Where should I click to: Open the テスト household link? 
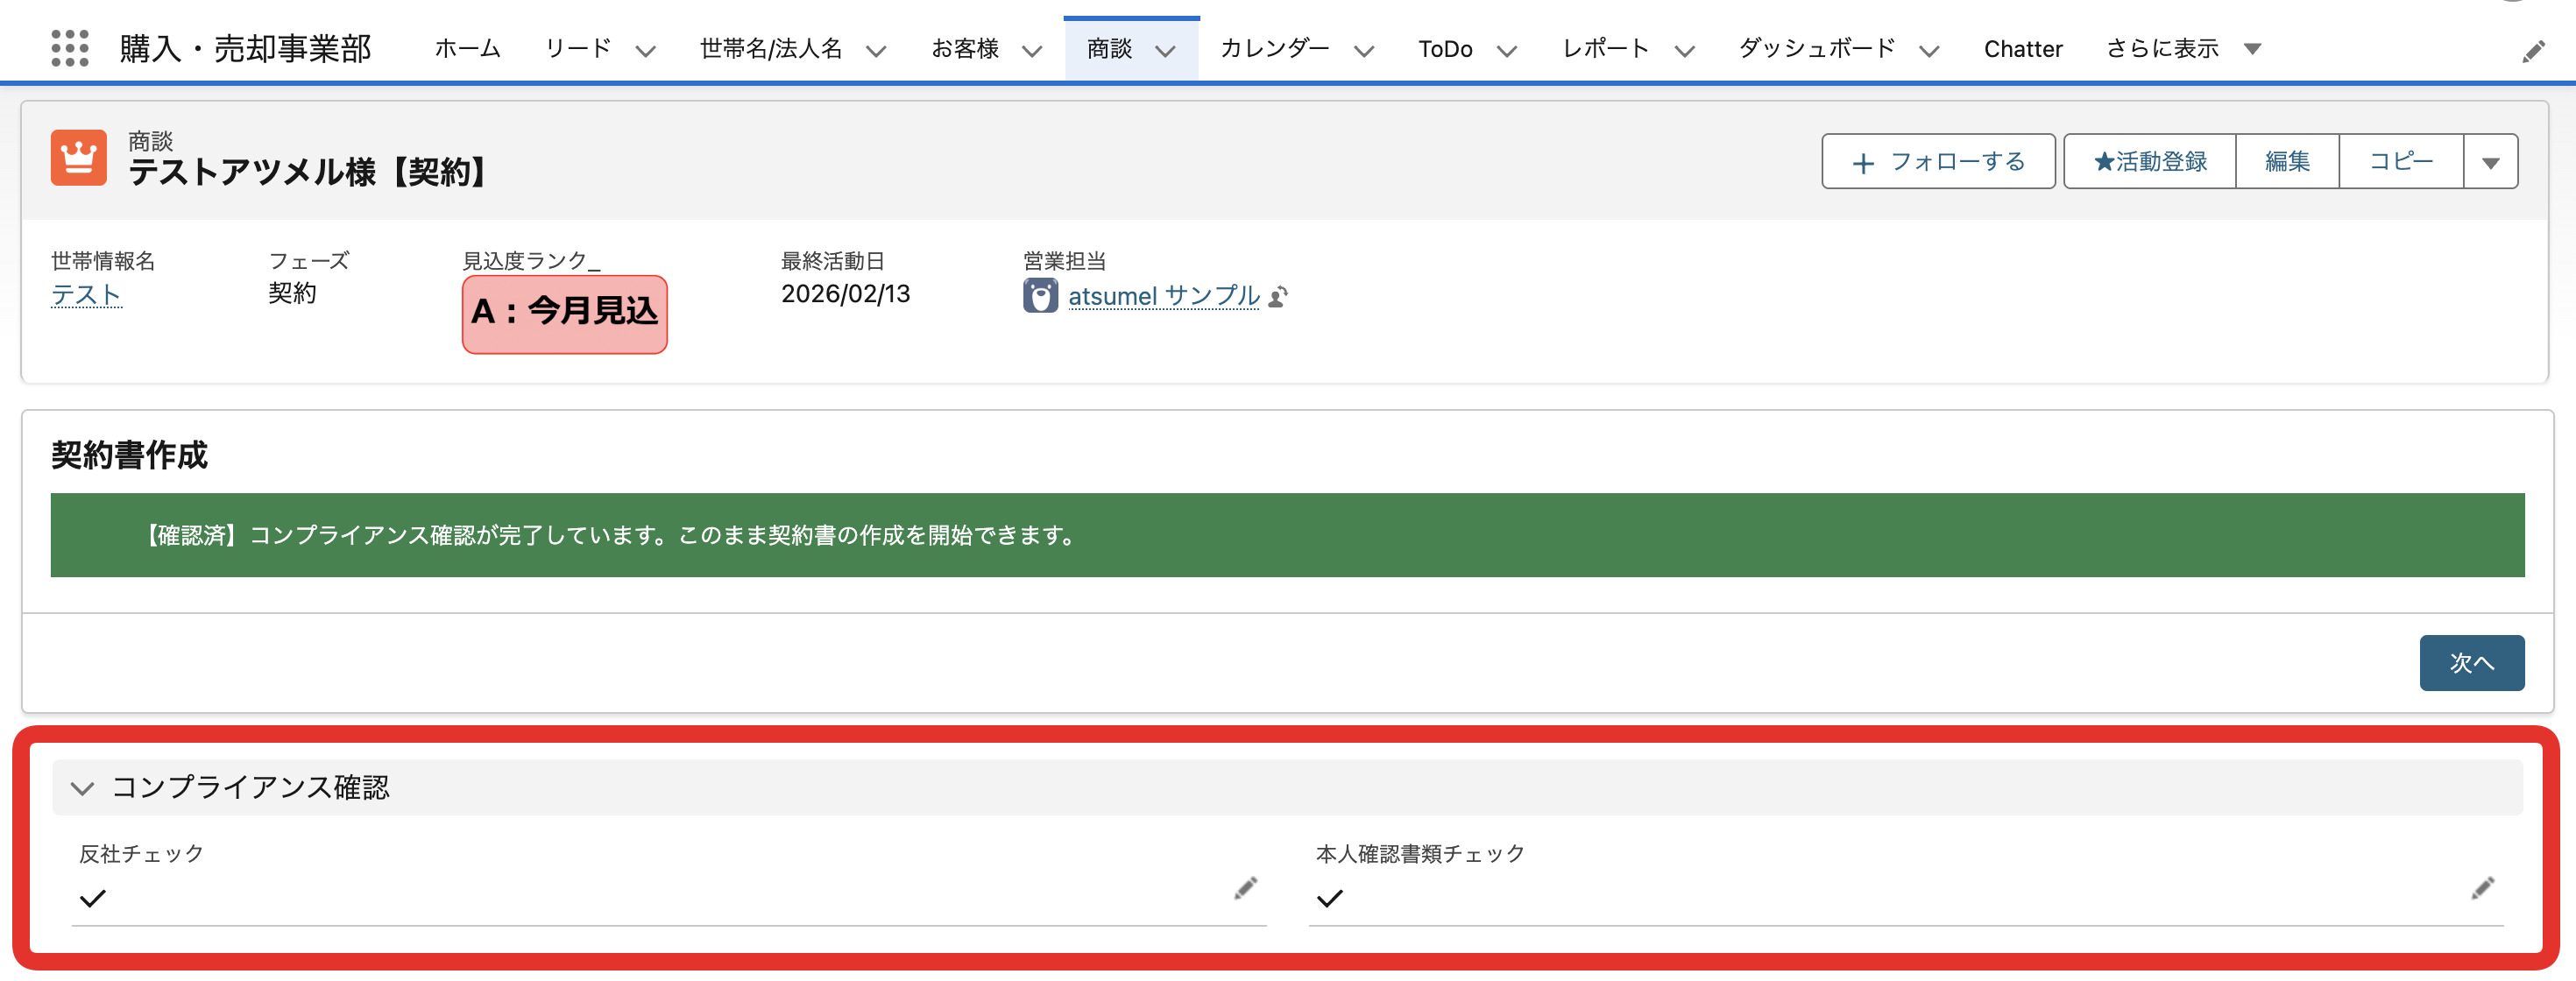[x=86, y=295]
